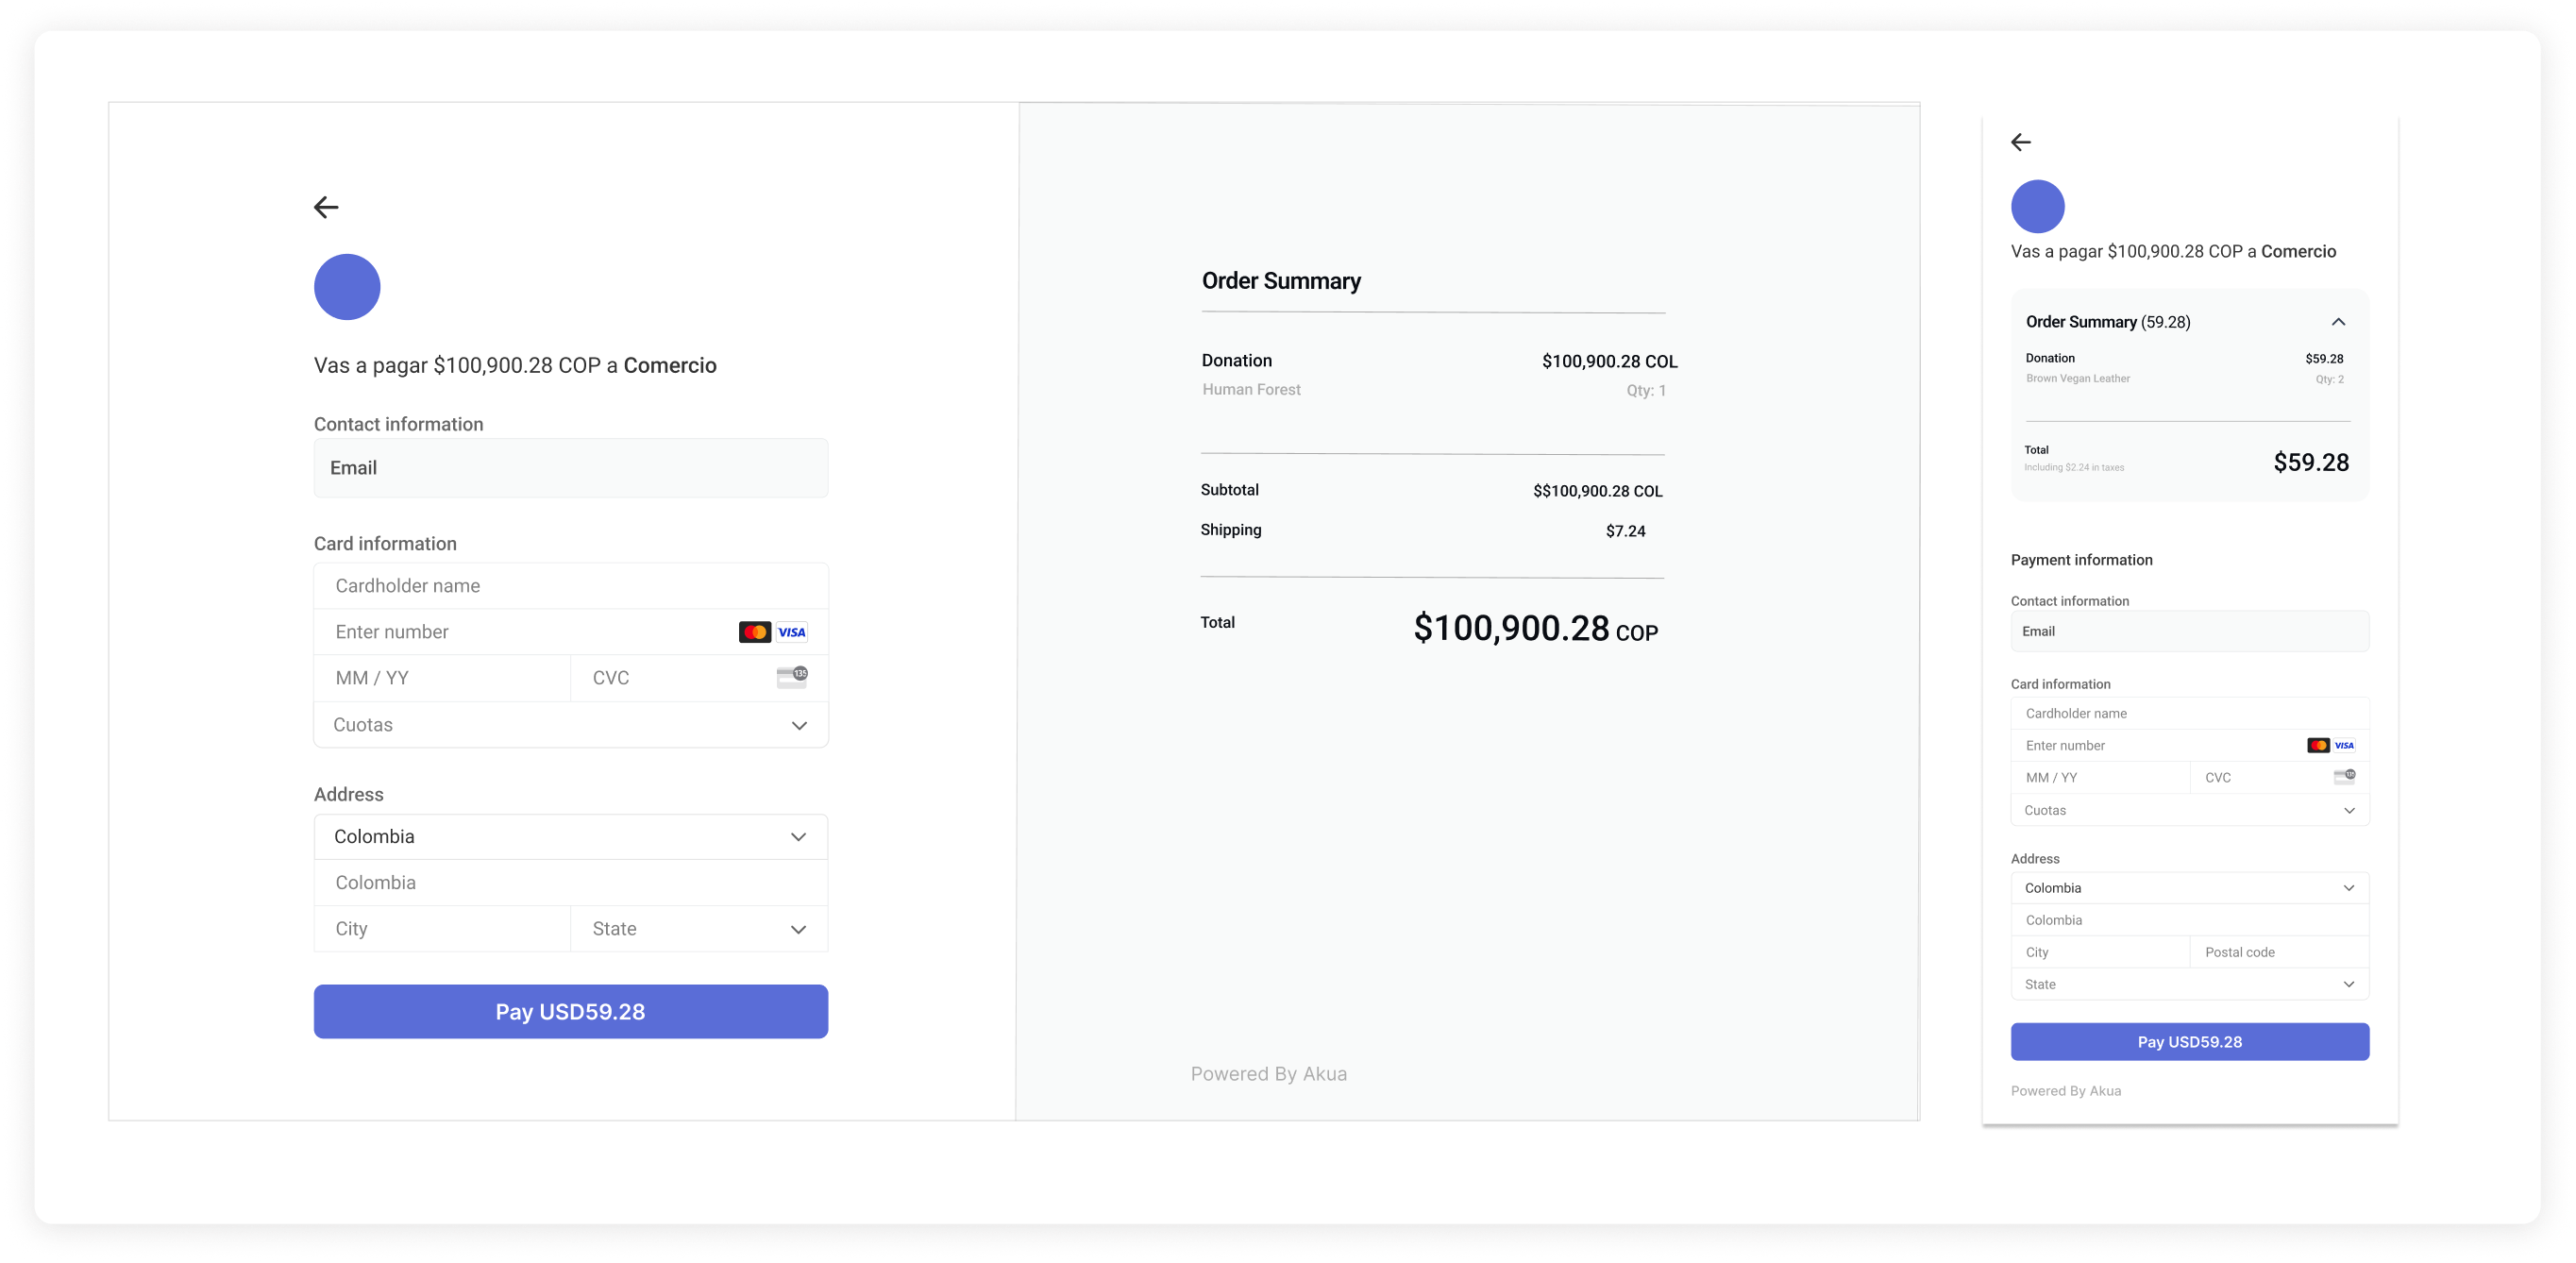Click the back arrow in mobile checkout
Viewport: 2576px width, 1263px height.
click(x=2021, y=142)
